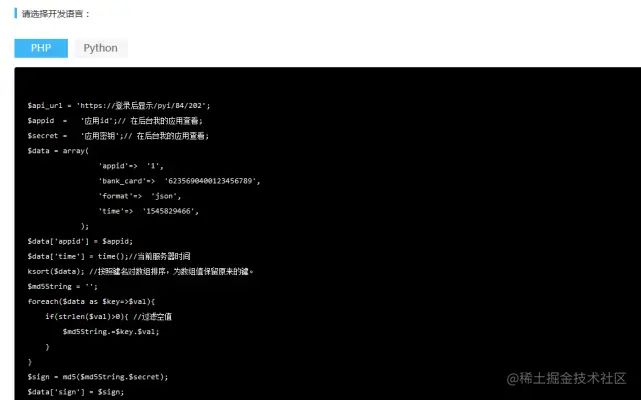Click the 'appid'=> '1' entry

pyautogui.click(x=131, y=166)
